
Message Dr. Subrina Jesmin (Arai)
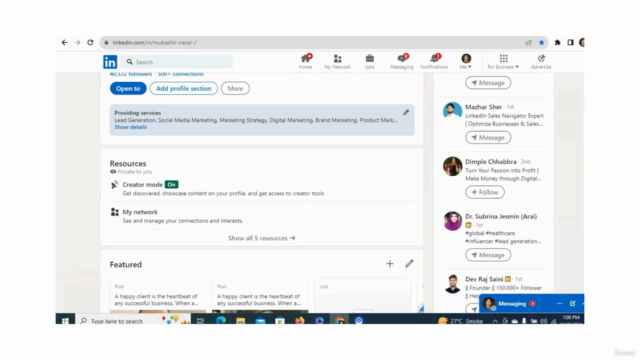[x=488, y=255]
